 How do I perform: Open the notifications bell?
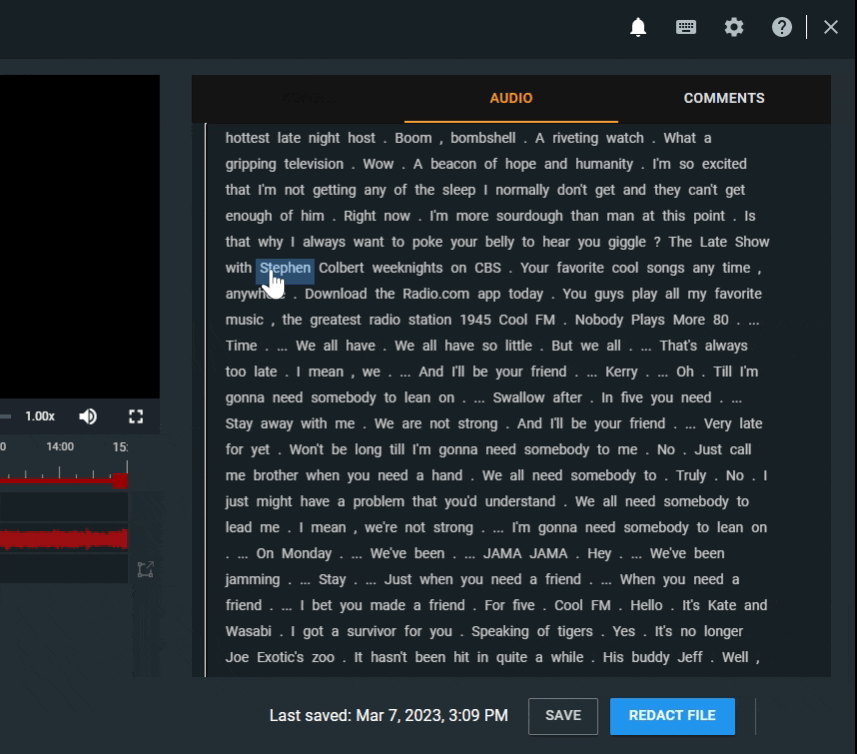(x=638, y=27)
